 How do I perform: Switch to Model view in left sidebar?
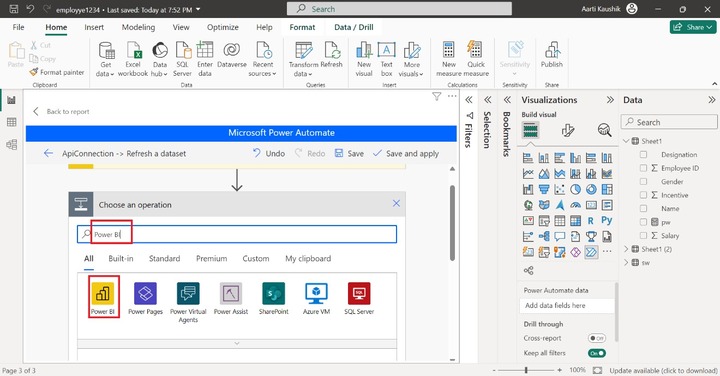[x=11, y=145]
